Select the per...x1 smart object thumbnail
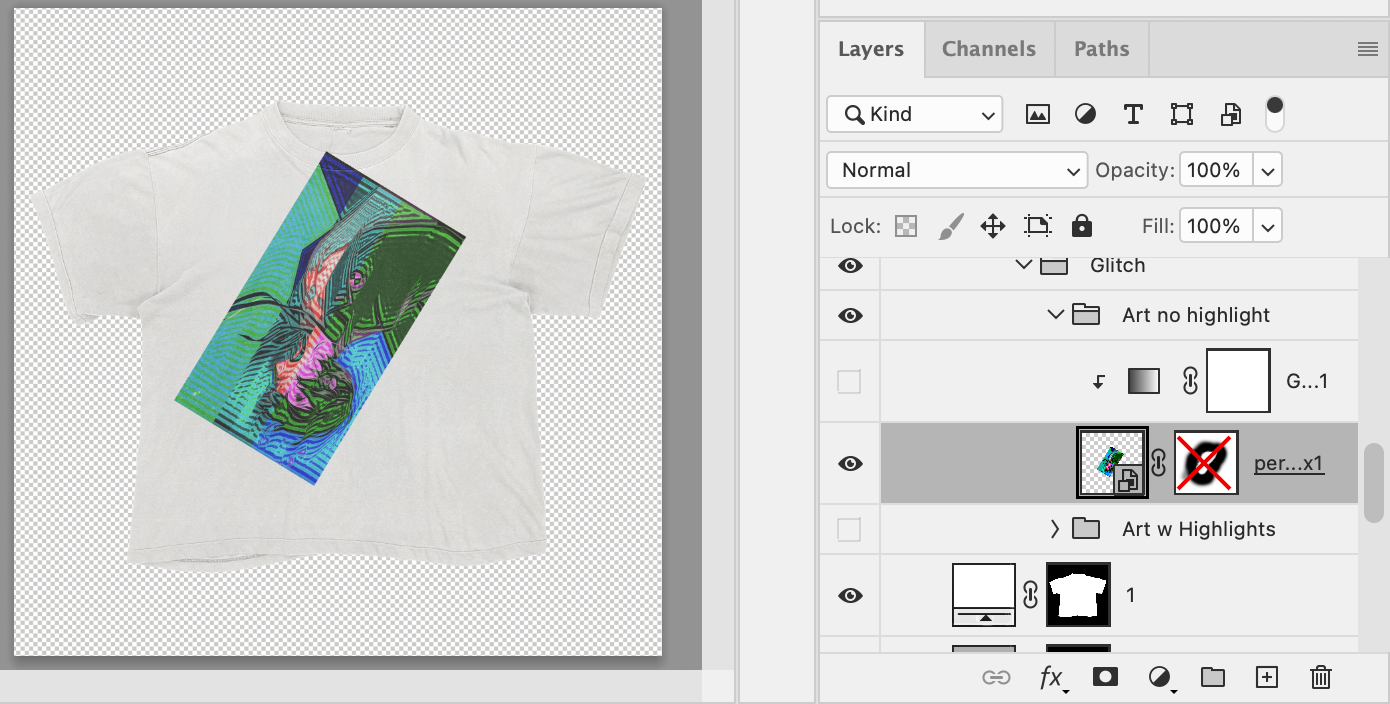1390x704 pixels. pos(1112,463)
